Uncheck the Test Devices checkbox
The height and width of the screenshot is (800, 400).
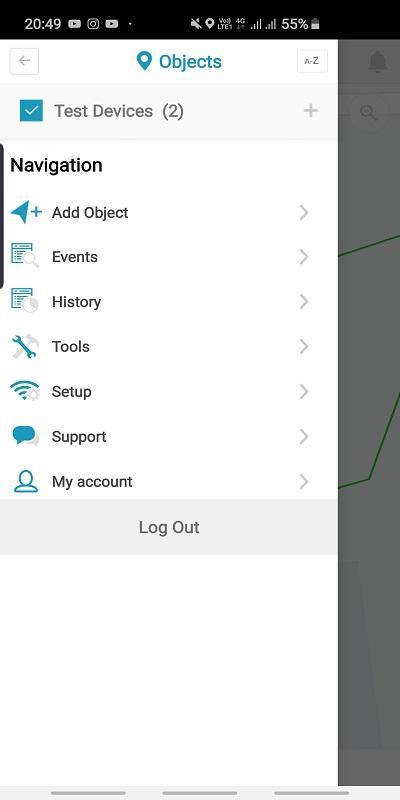click(31, 111)
